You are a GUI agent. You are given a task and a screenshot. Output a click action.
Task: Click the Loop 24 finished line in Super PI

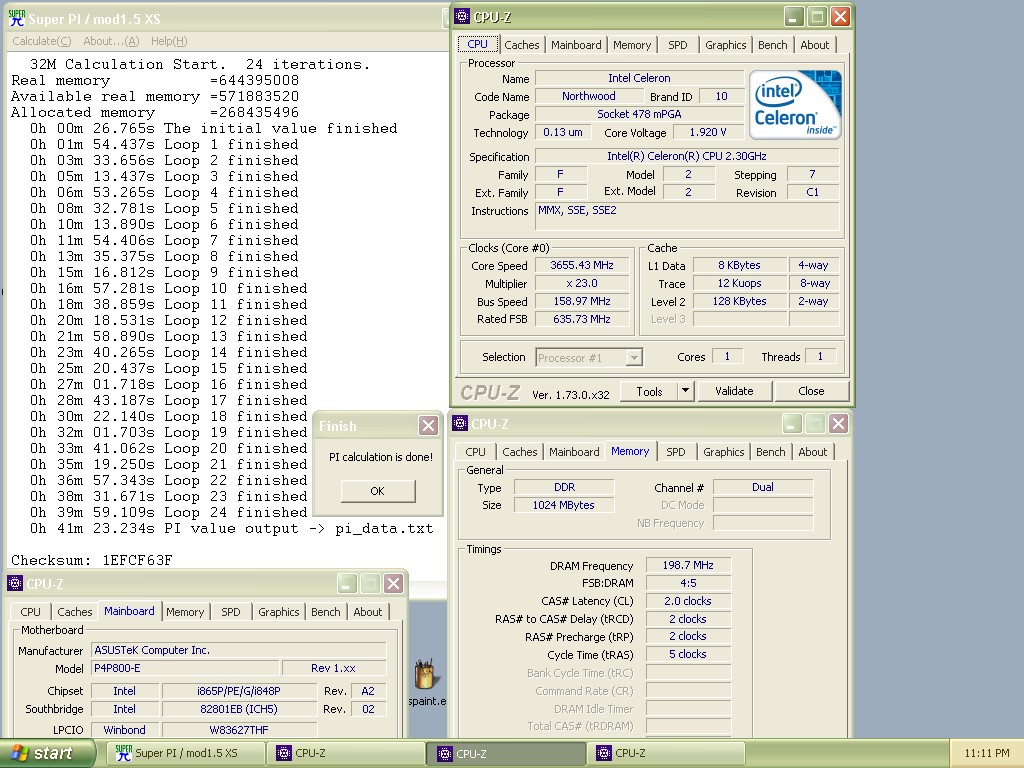pos(168,513)
